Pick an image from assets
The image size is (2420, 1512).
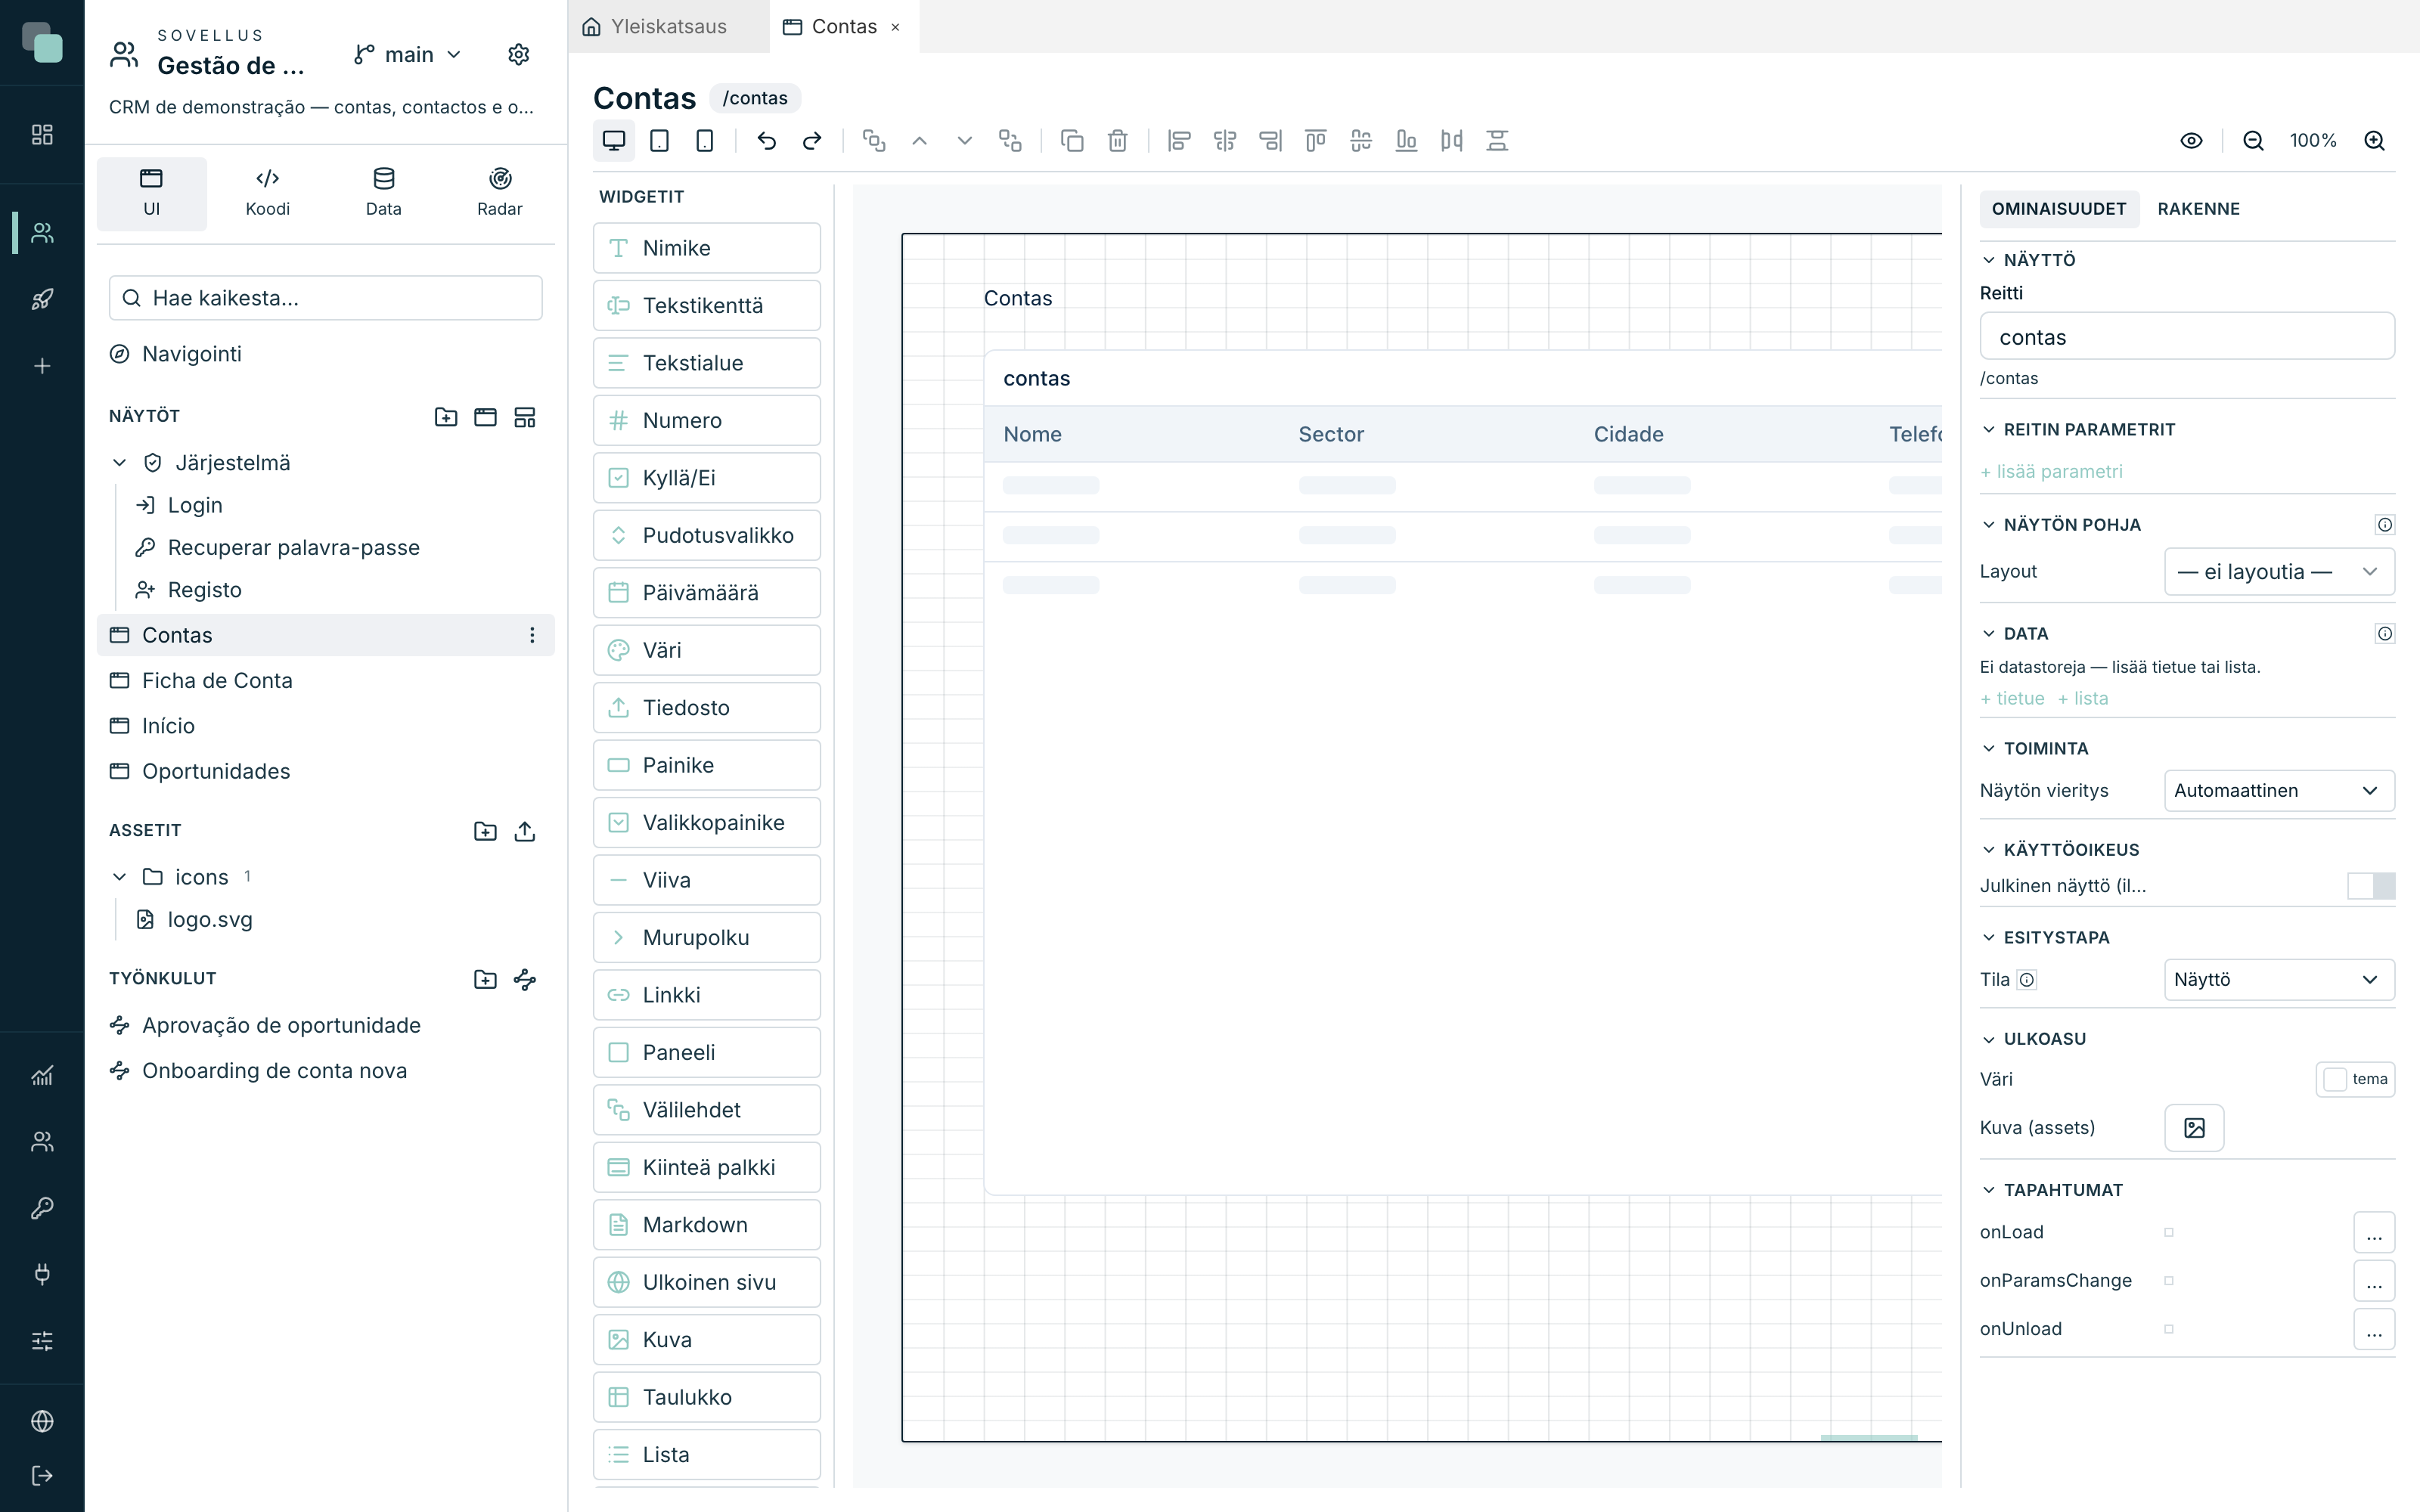pos(2194,1128)
